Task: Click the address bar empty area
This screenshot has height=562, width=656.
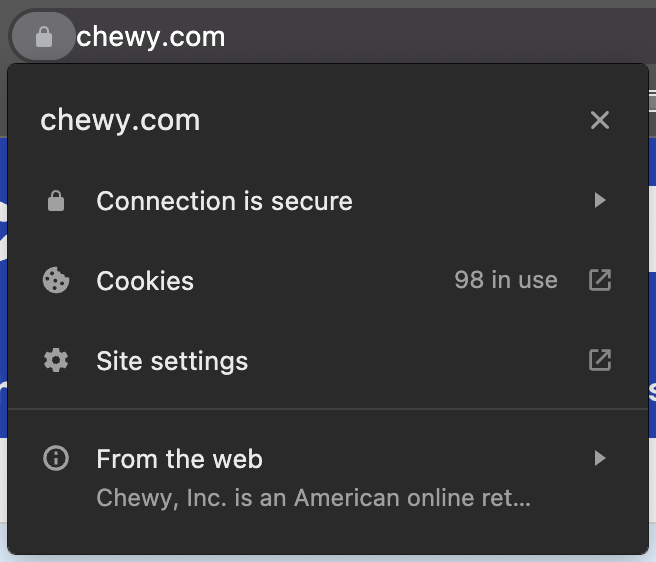Action: tap(439, 36)
